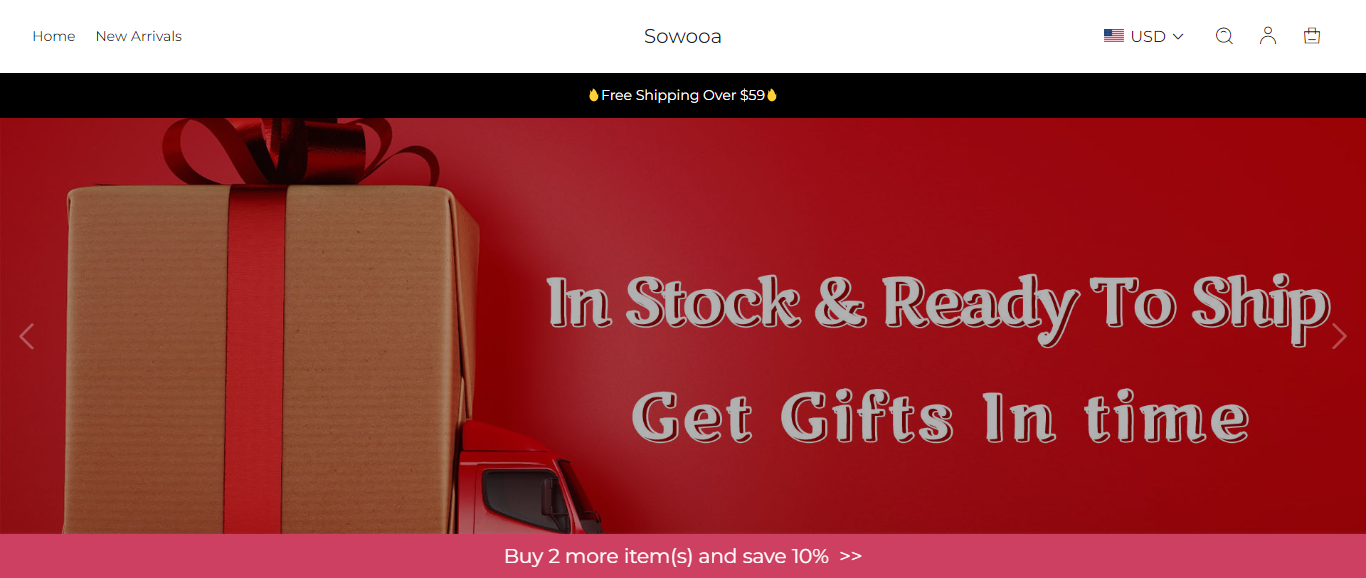The width and height of the screenshot is (1366, 578).
Task: Click the flame icon before Free Shipping
Action: (593, 95)
